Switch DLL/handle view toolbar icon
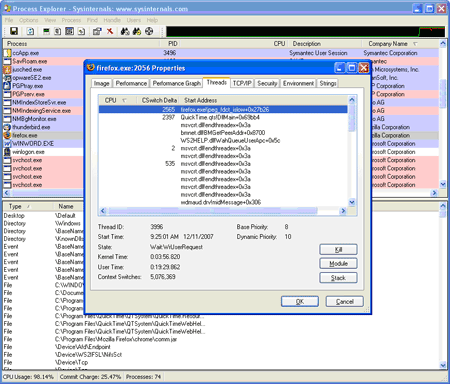Viewport: 450px width, 384px height. pyautogui.click(x=81, y=31)
